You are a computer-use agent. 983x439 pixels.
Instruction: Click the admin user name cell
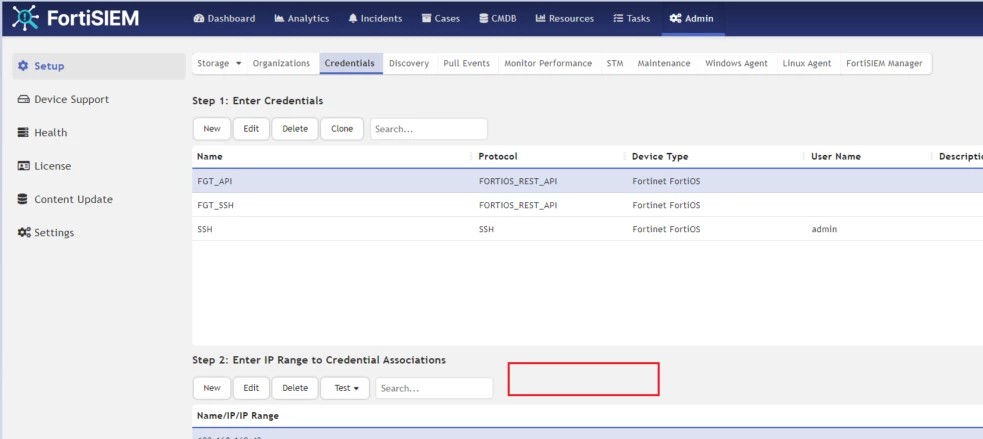[x=824, y=229]
